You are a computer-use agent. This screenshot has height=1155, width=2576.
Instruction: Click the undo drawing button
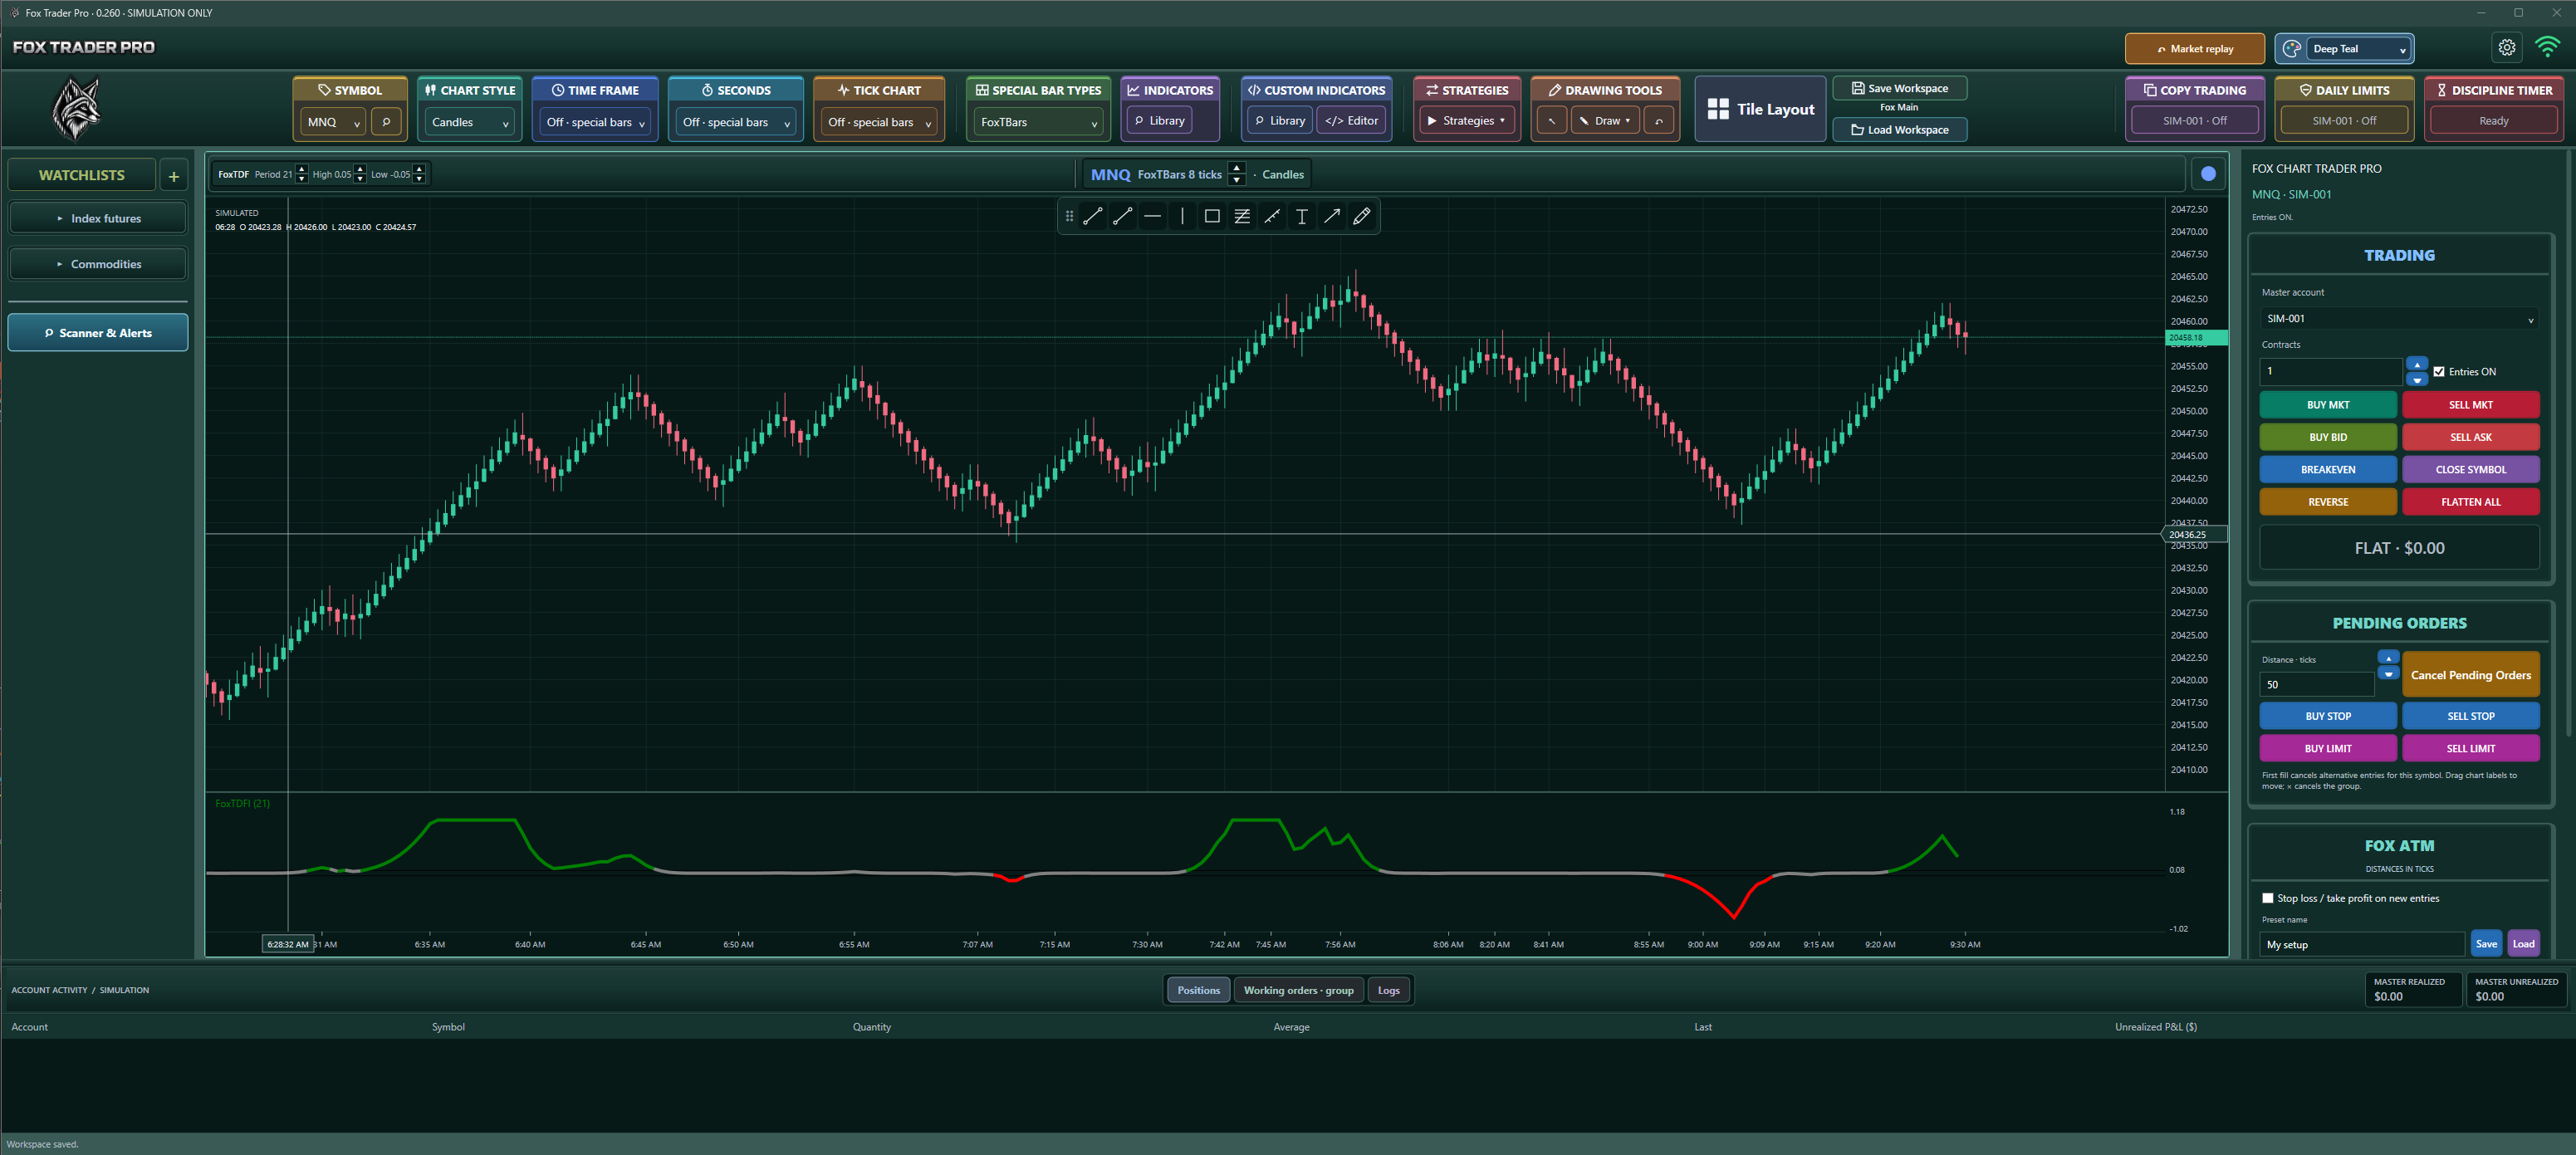(1659, 121)
